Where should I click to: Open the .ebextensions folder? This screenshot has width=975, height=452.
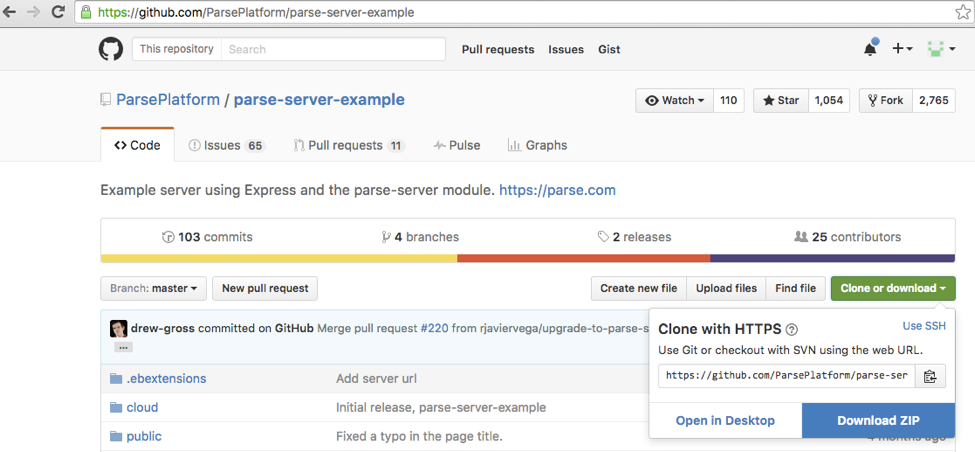pyautogui.click(x=166, y=379)
